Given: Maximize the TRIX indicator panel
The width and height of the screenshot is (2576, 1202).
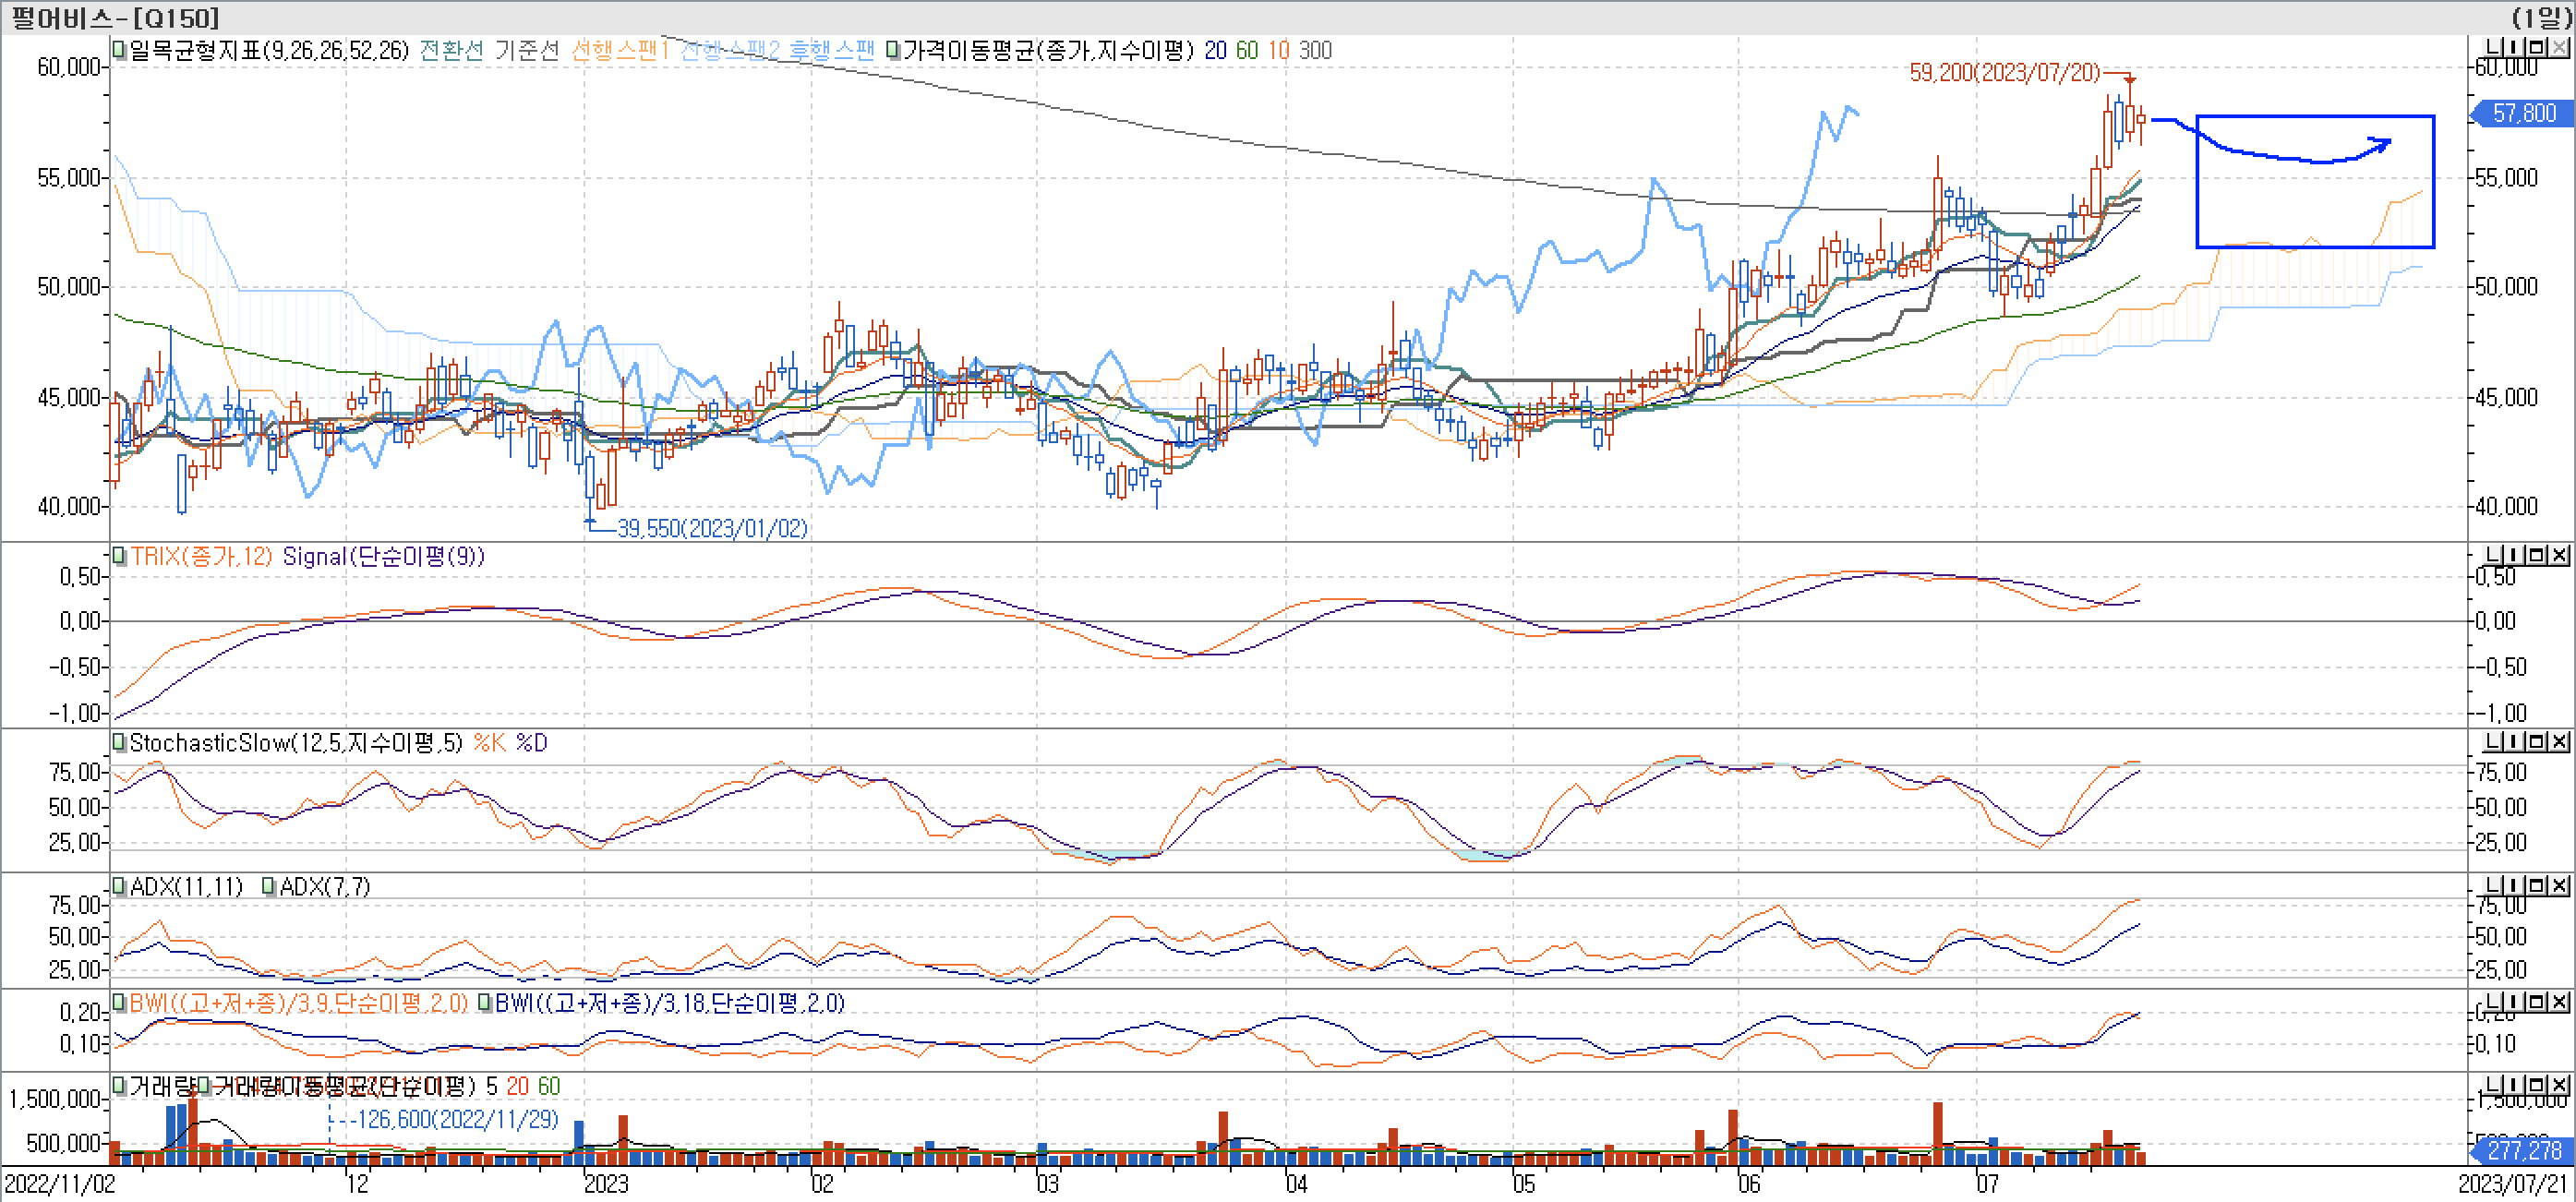Looking at the screenshot, I should click(x=2536, y=555).
